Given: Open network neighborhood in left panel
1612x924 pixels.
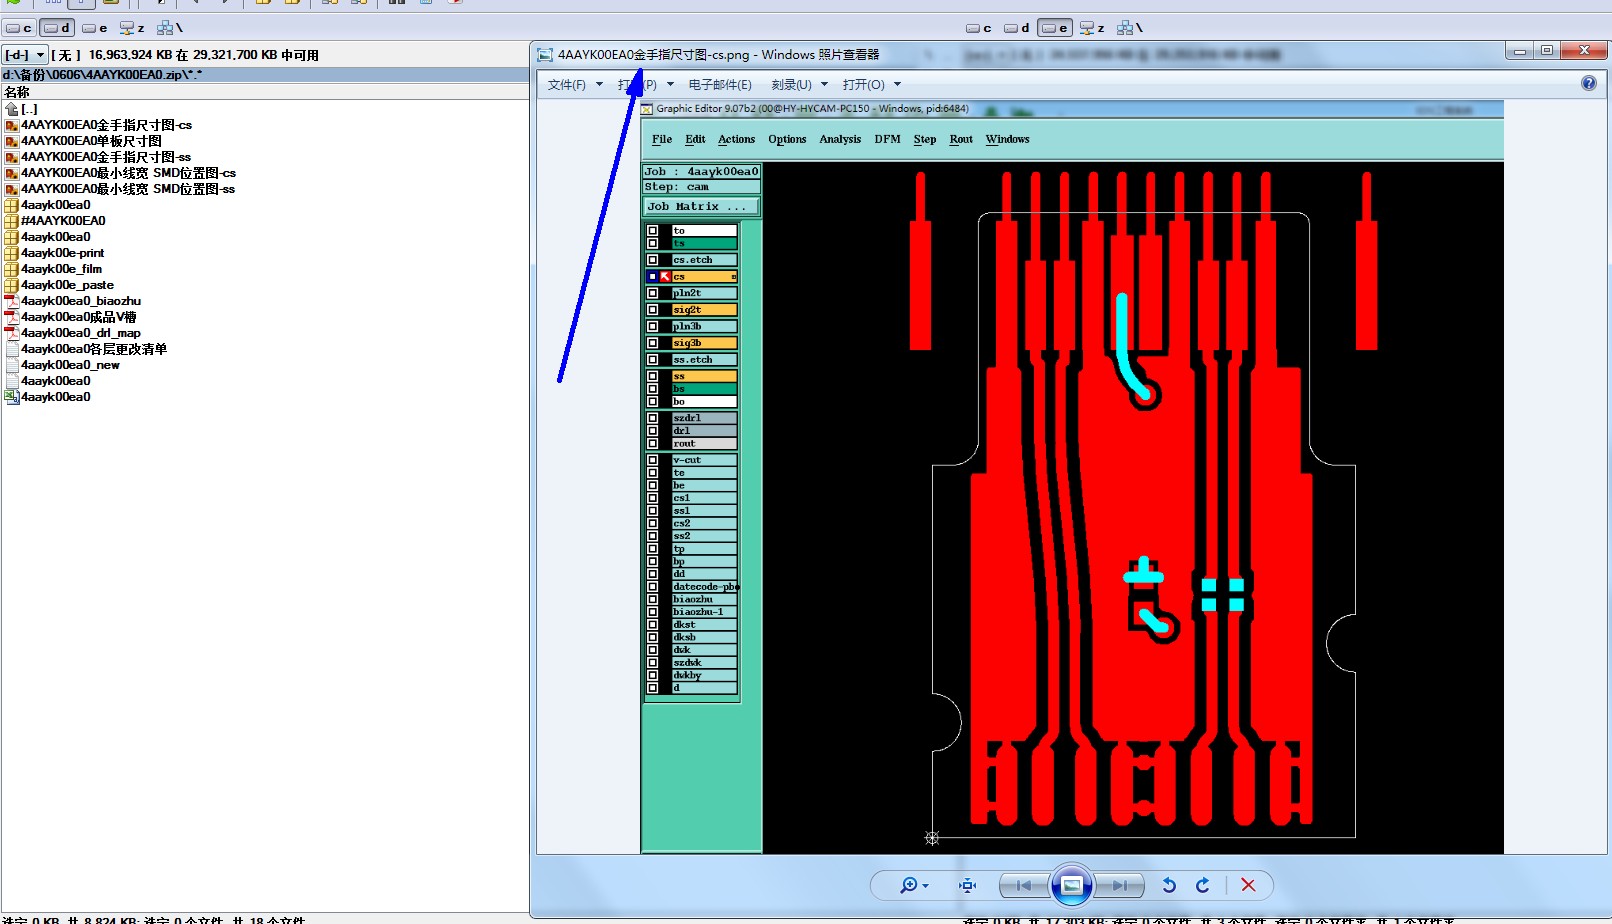Looking at the screenshot, I should 170,28.
